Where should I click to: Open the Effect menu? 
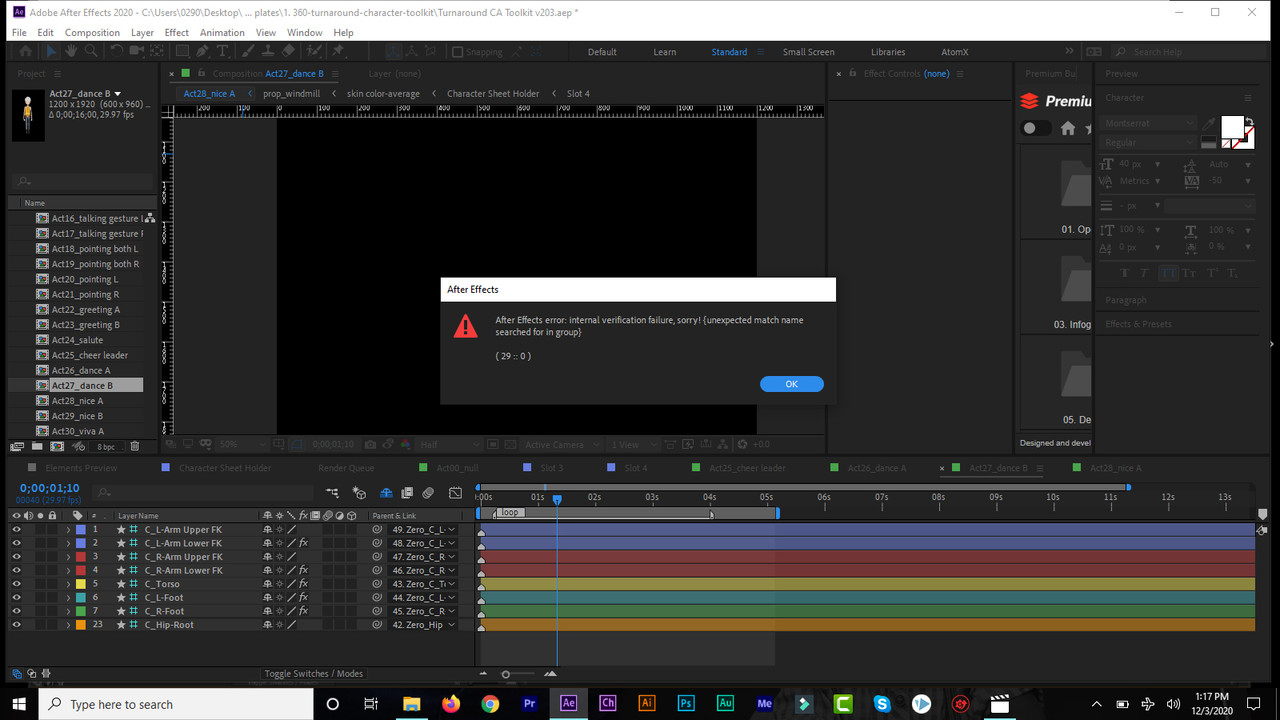(177, 32)
